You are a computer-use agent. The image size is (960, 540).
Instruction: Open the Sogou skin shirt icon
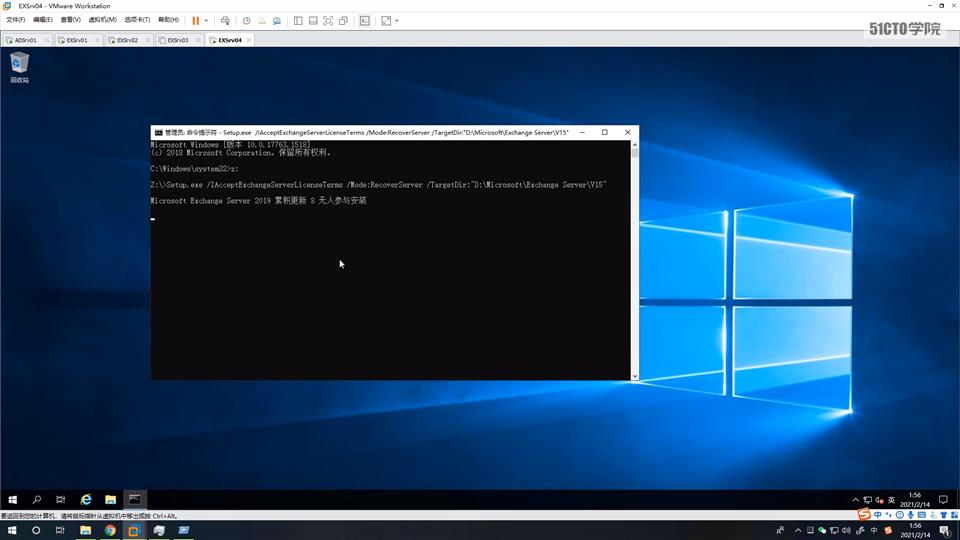coord(943,515)
